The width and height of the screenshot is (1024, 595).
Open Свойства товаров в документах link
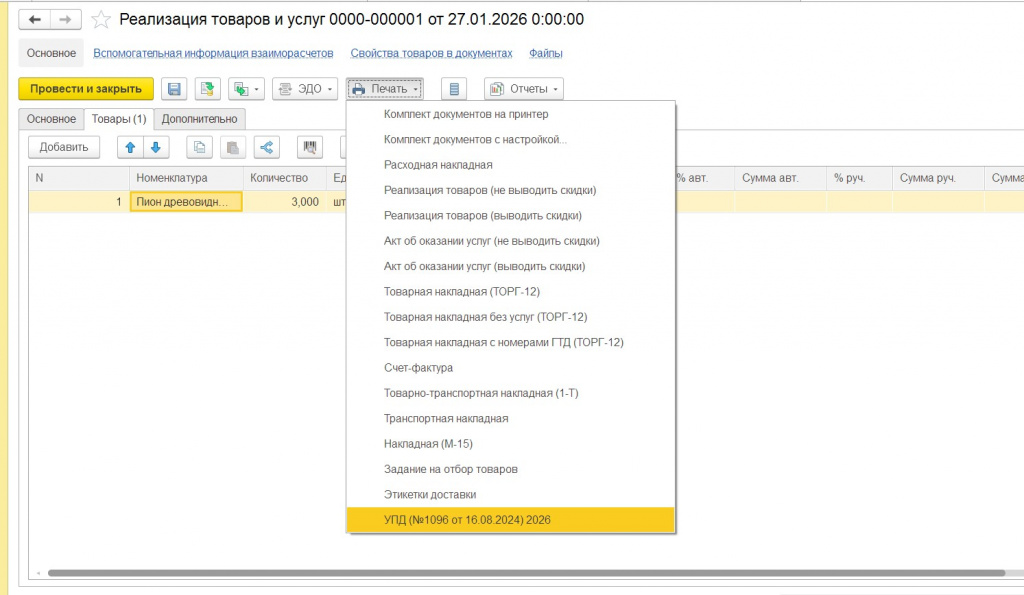click(431, 54)
